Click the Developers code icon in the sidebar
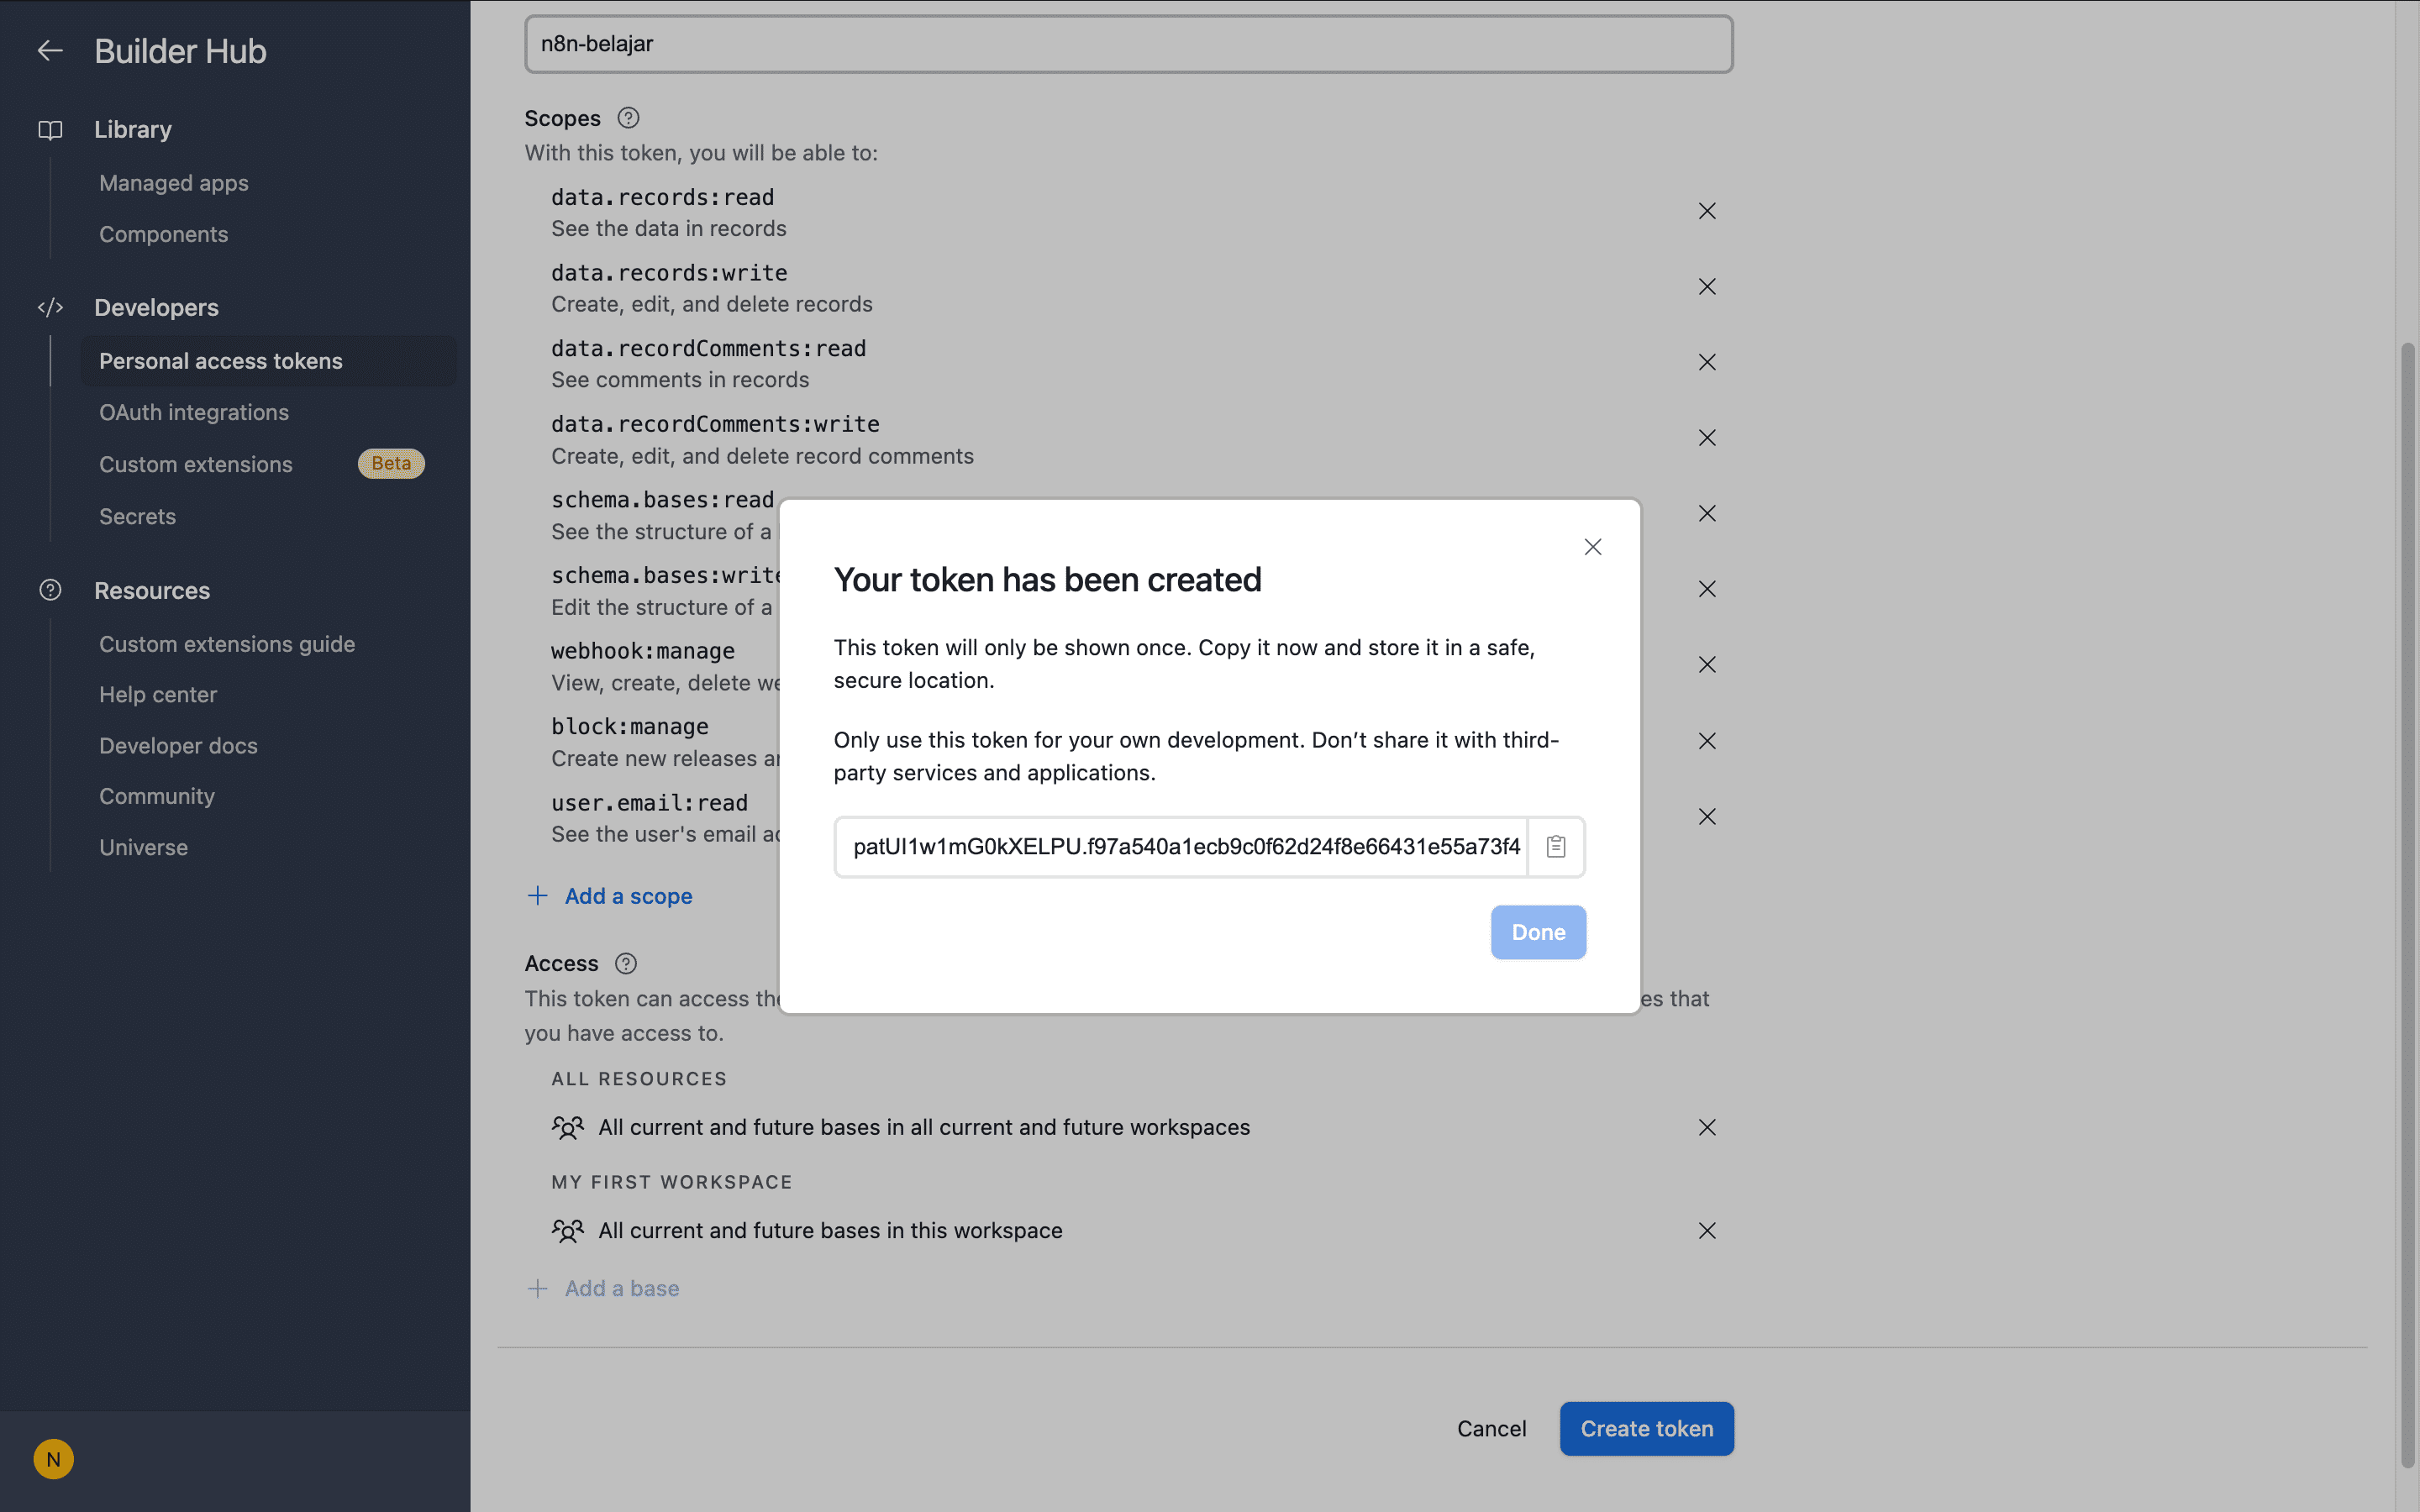Image resolution: width=2420 pixels, height=1512 pixels. (50, 308)
